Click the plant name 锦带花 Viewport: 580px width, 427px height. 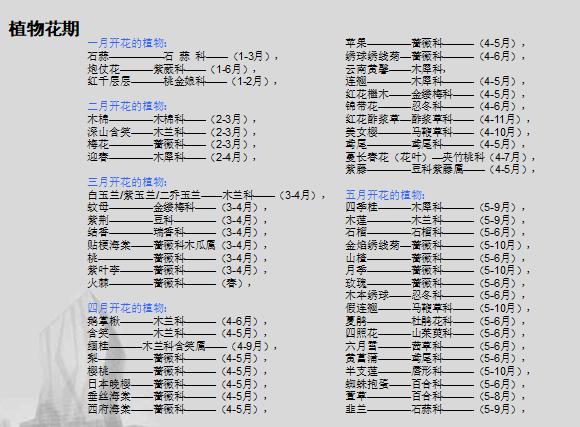pyautogui.click(x=362, y=107)
